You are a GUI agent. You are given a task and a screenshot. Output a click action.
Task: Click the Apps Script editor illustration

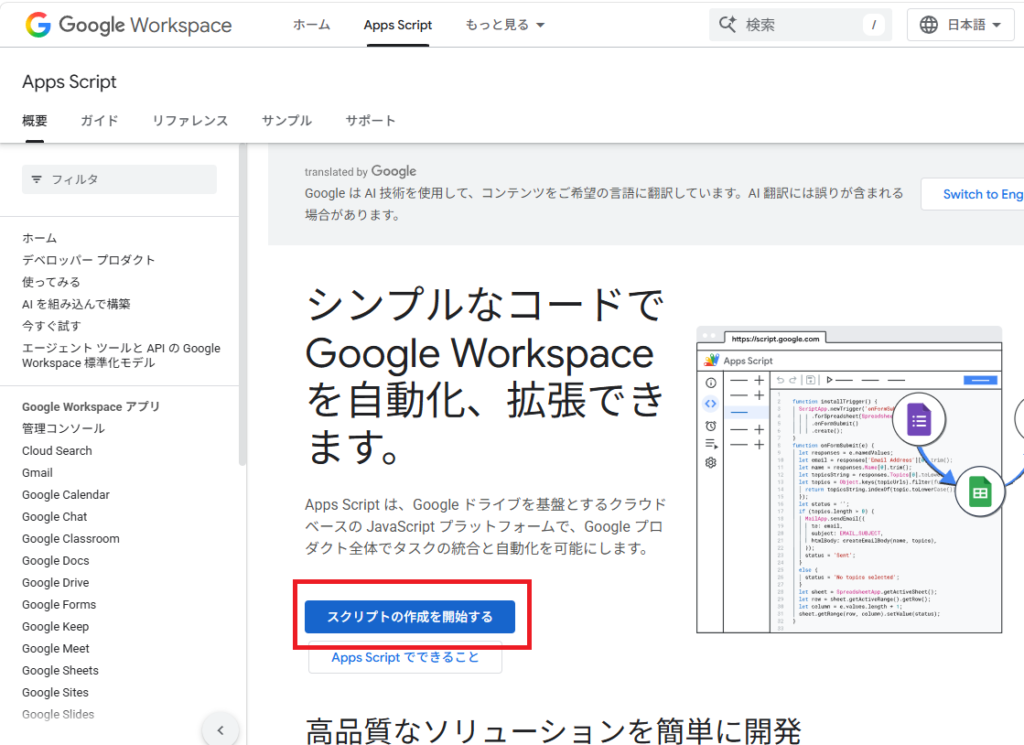849,480
